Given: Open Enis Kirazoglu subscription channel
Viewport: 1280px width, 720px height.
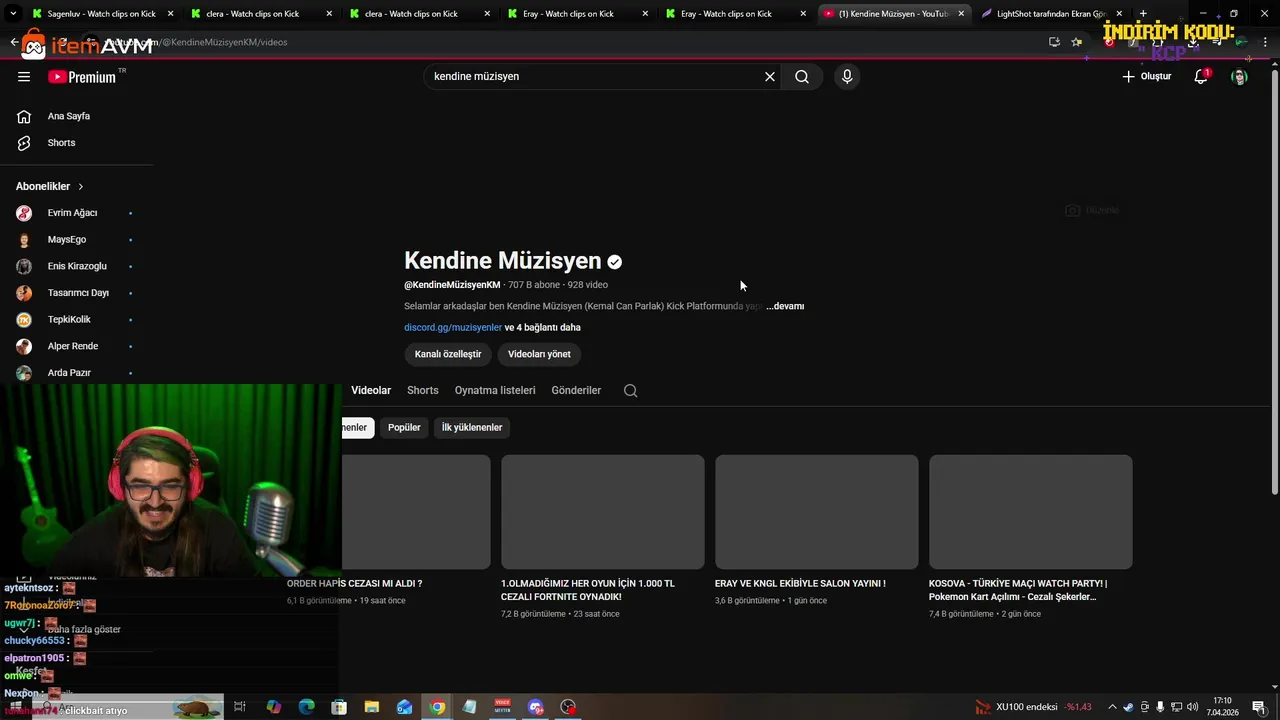Looking at the screenshot, I should (77, 266).
